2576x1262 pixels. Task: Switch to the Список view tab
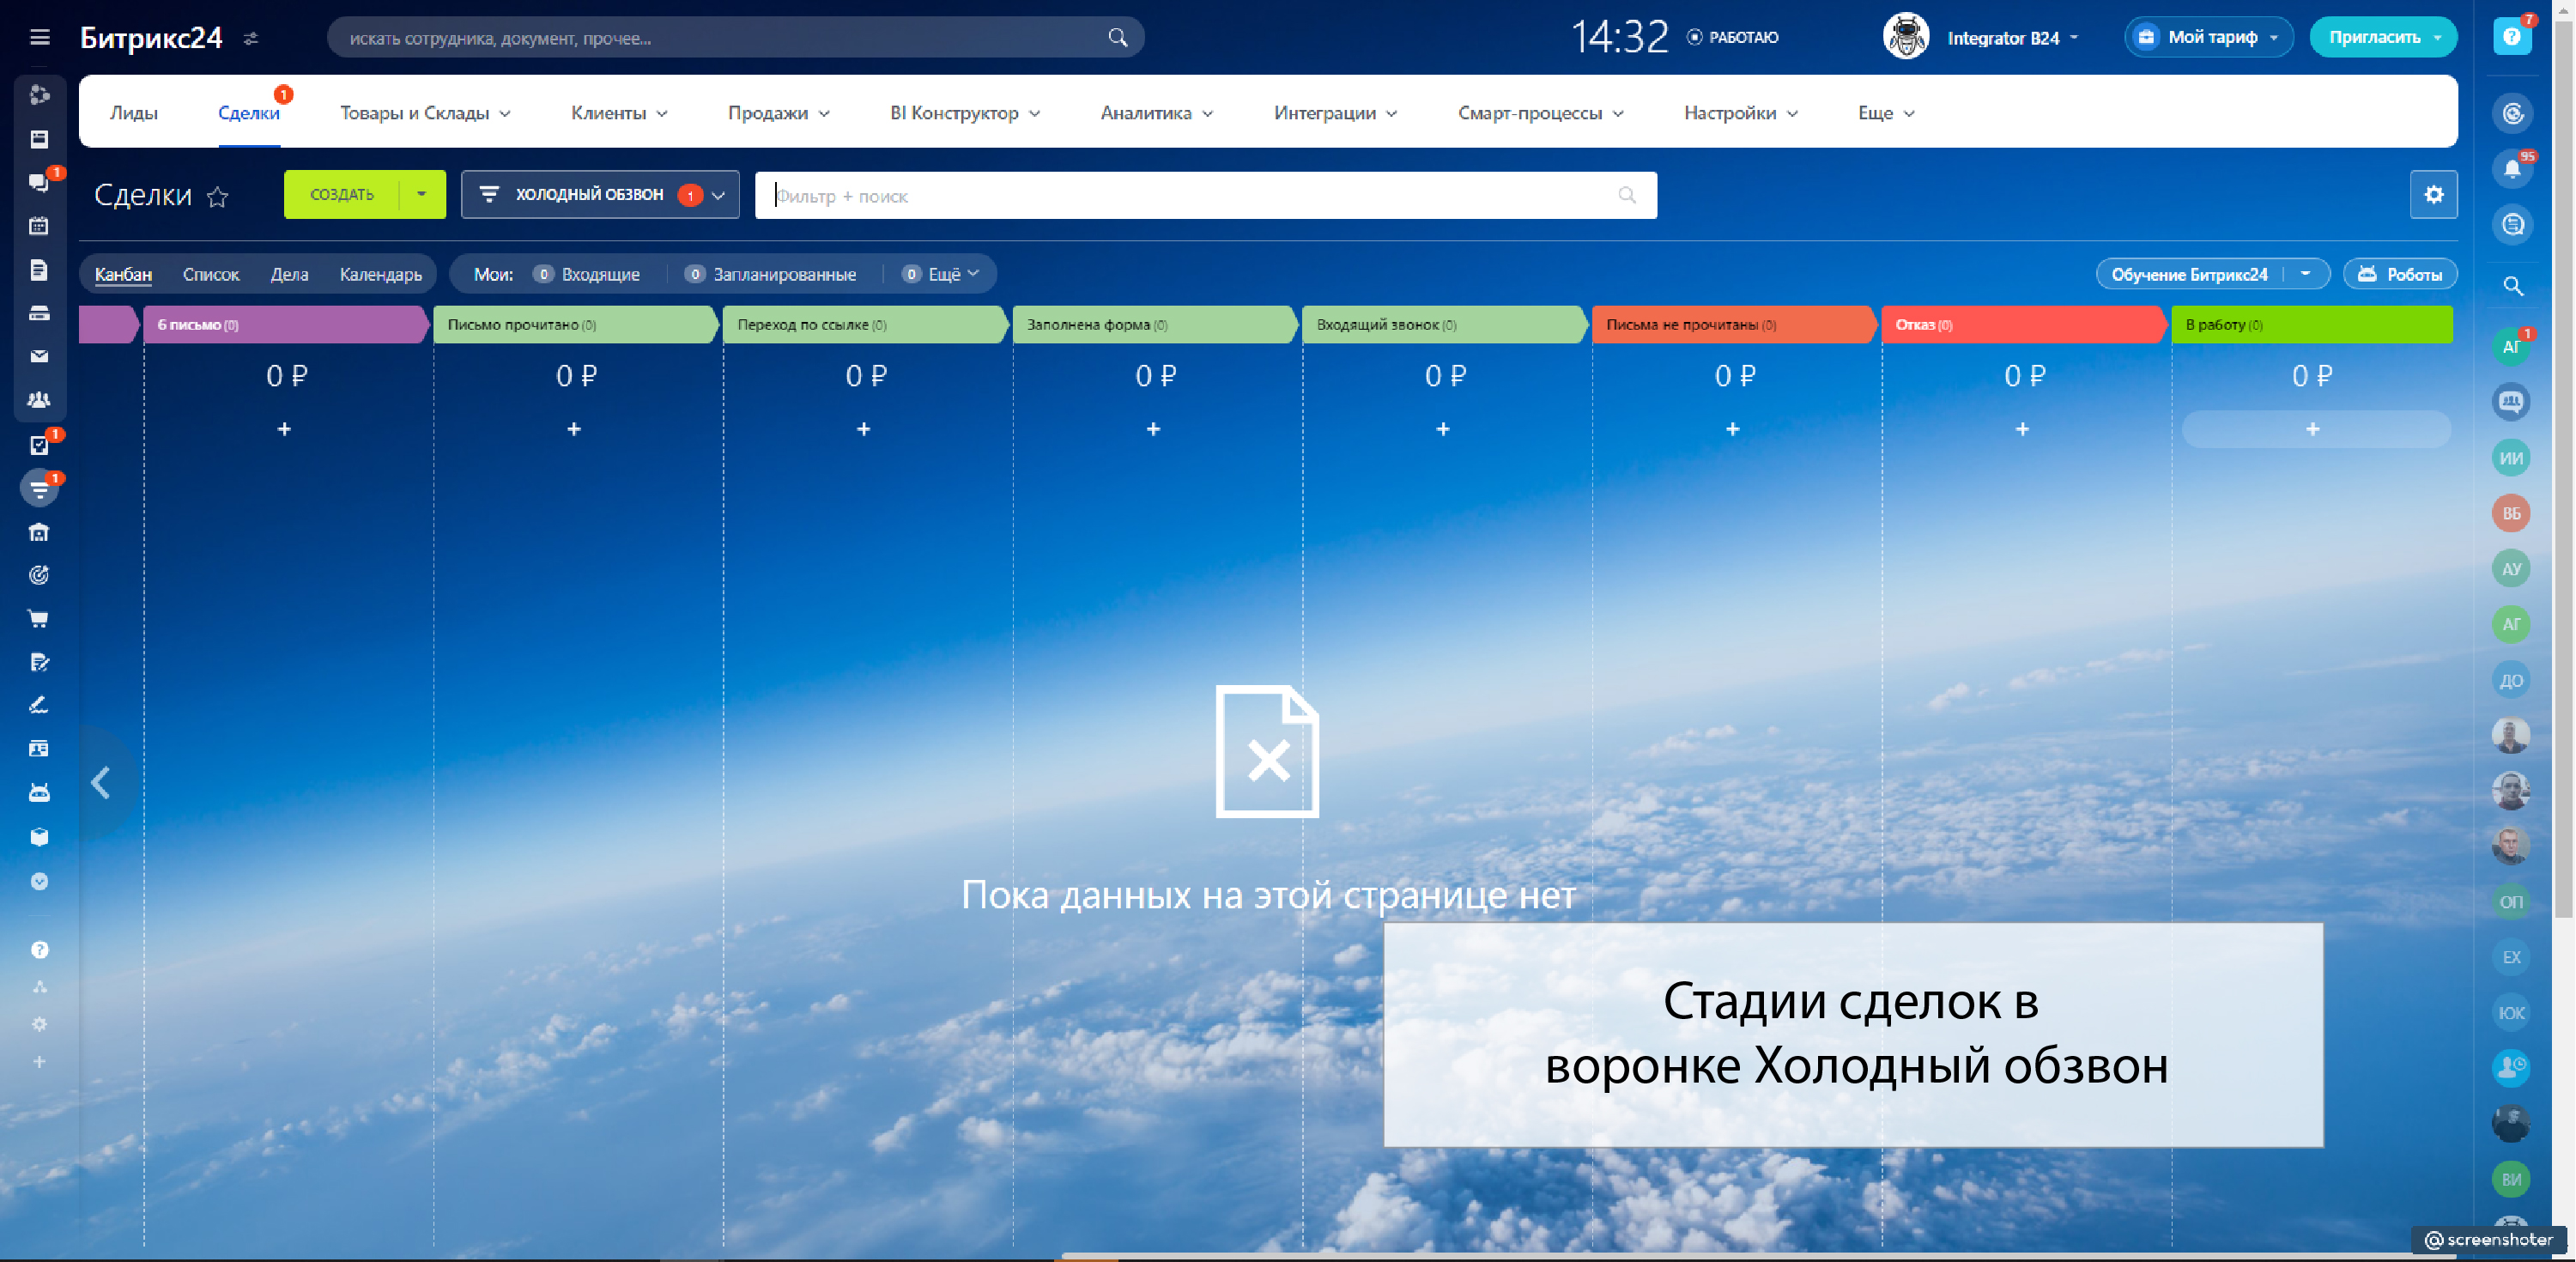tap(210, 274)
